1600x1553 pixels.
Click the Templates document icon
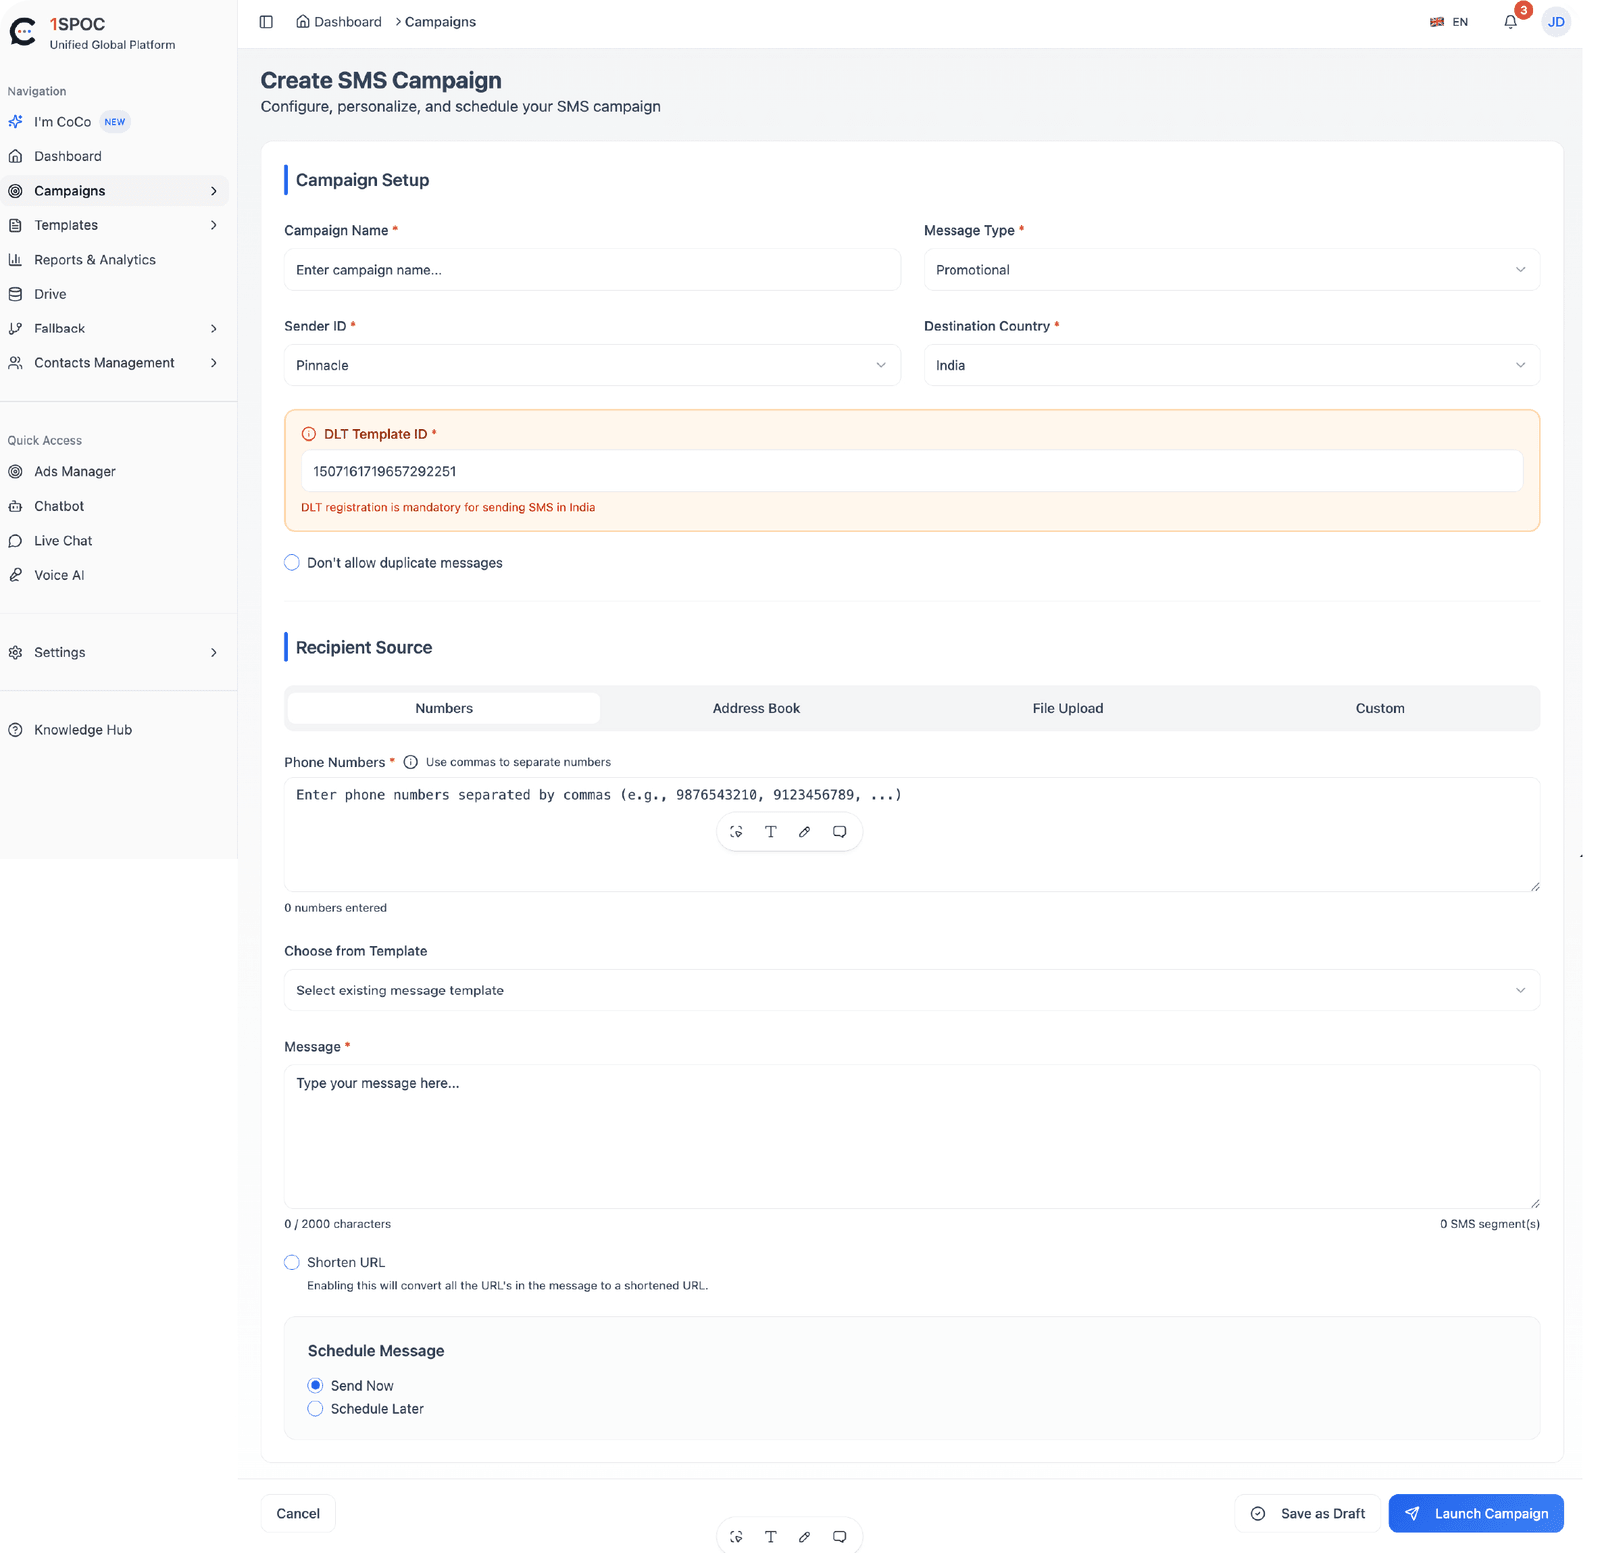coord(15,225)
